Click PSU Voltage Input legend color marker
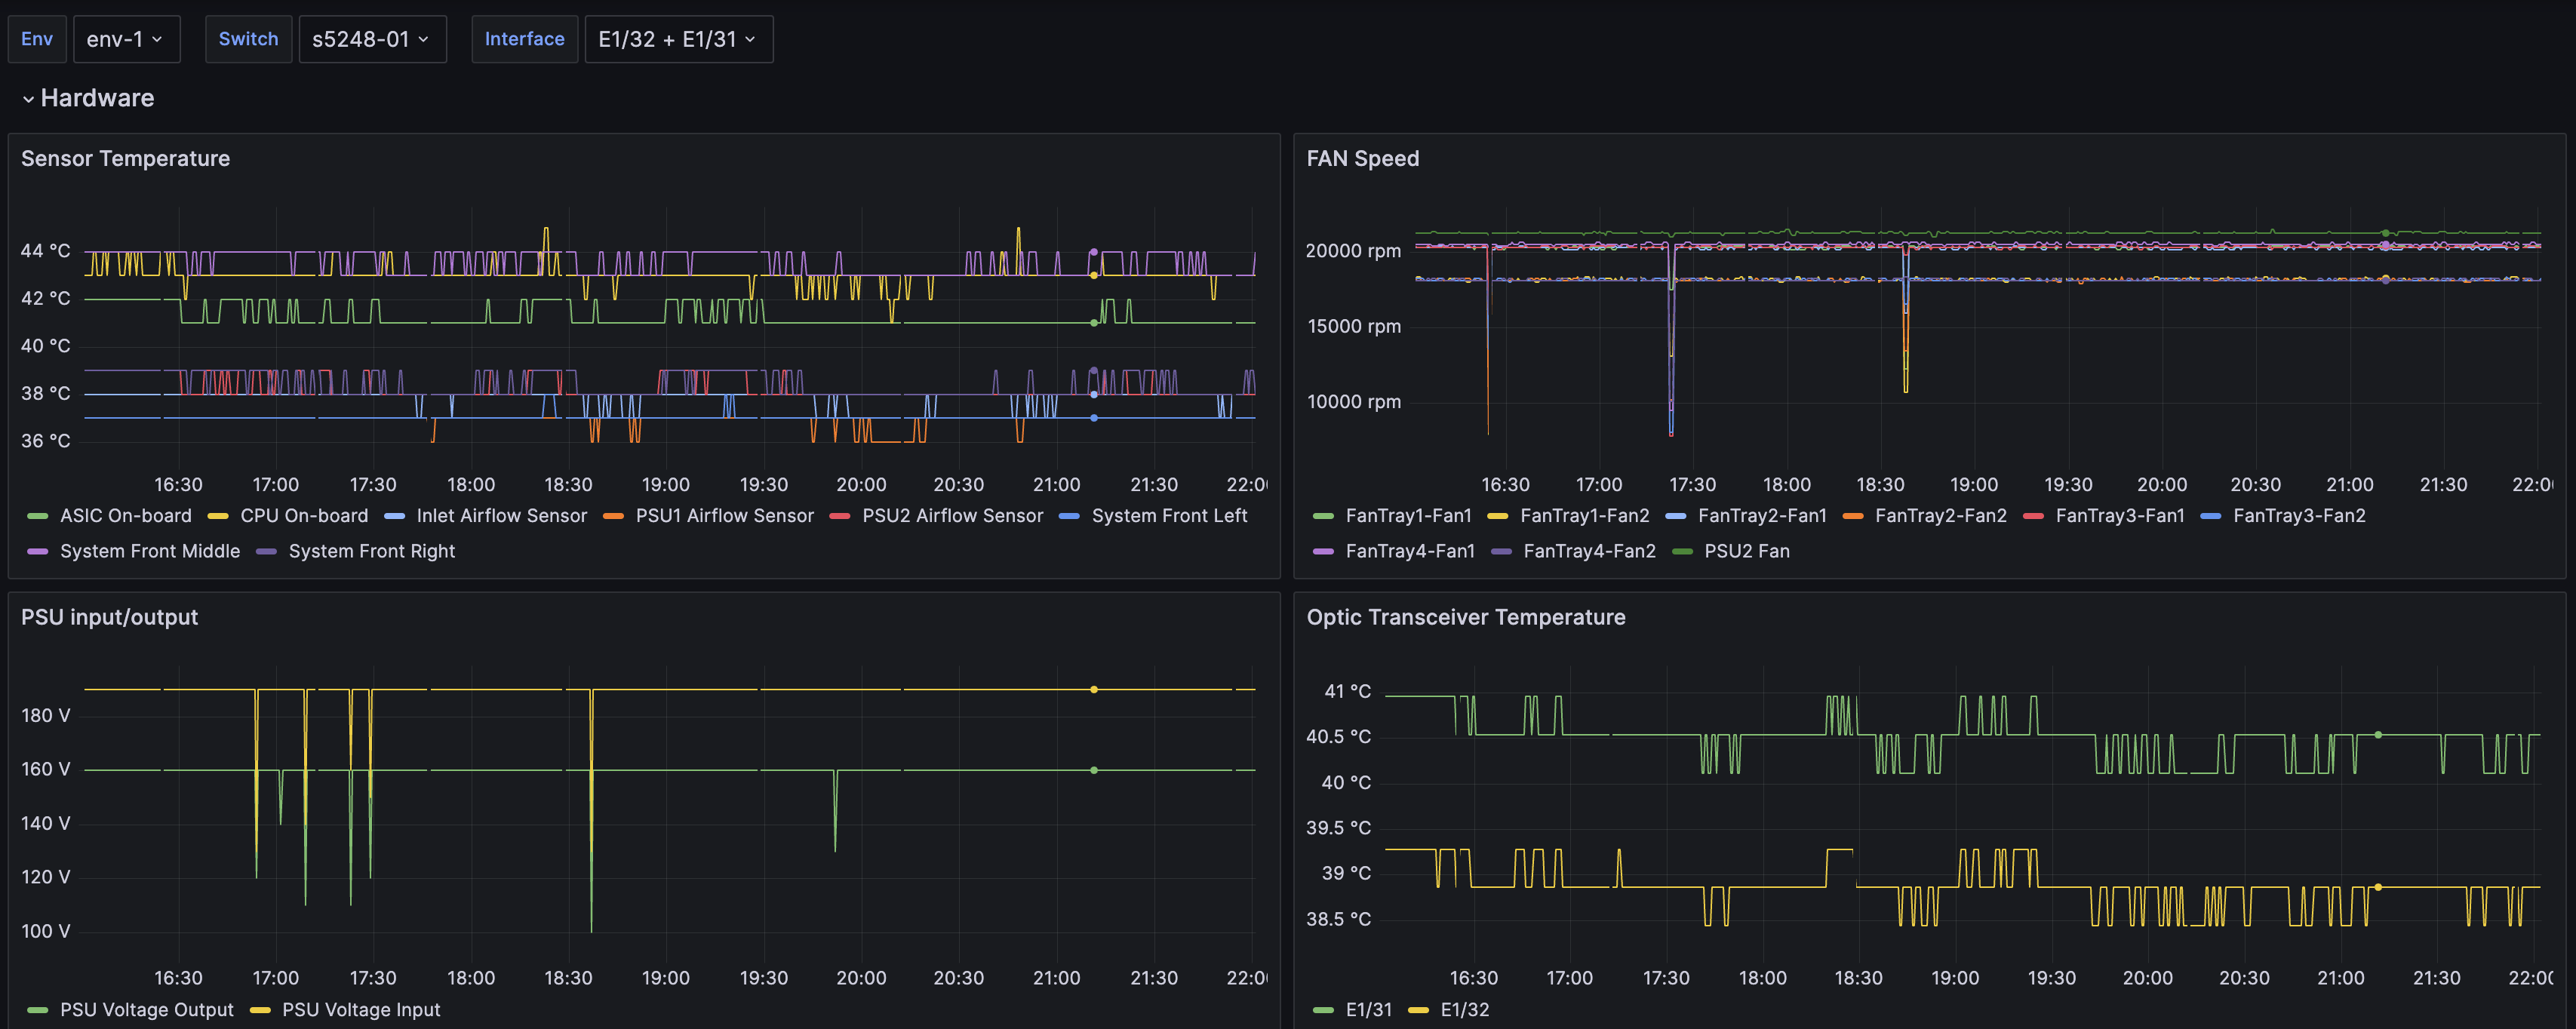 pyautogui.click(x=260, y=1010)
